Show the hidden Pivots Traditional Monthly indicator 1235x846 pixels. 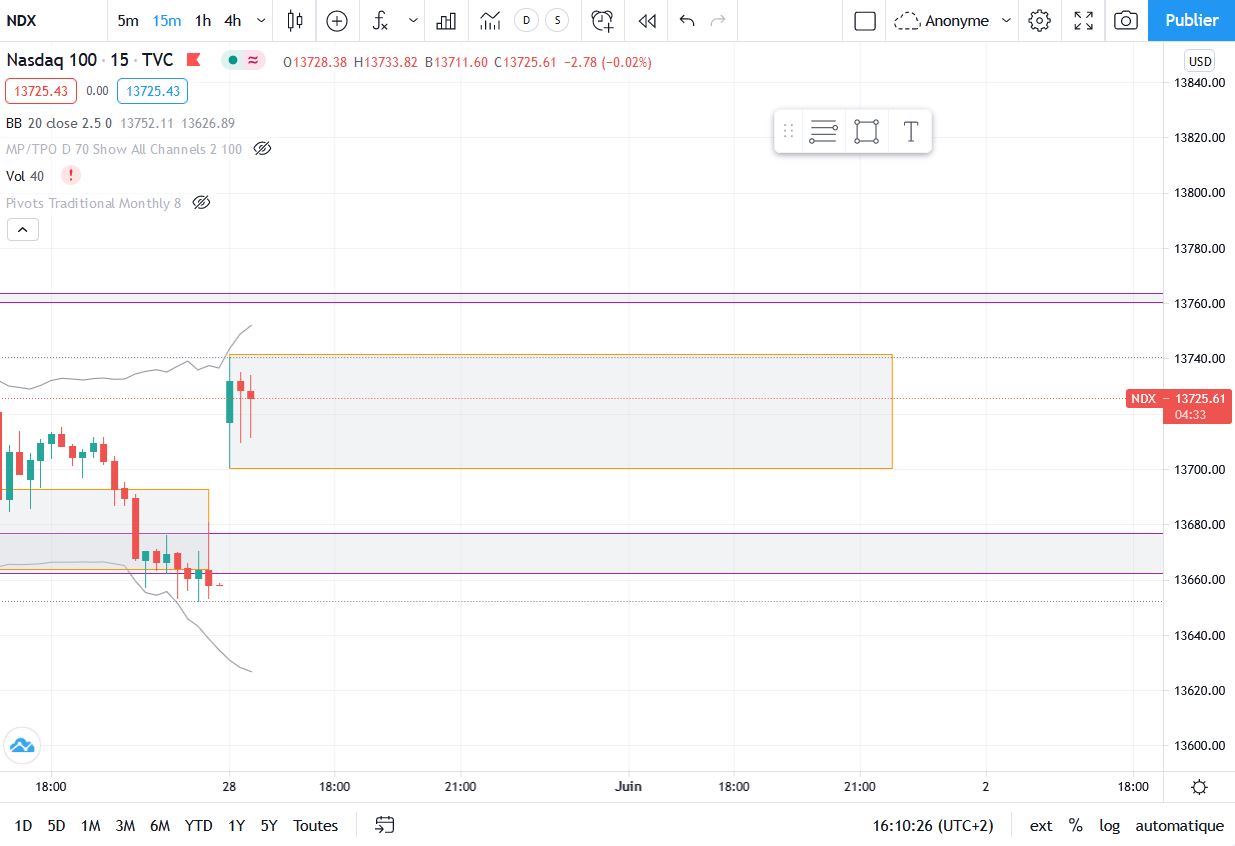201,203
